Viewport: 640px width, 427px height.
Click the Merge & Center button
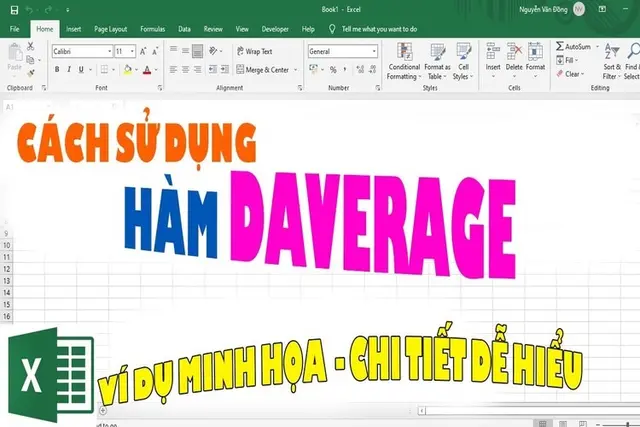coord(263,70)
